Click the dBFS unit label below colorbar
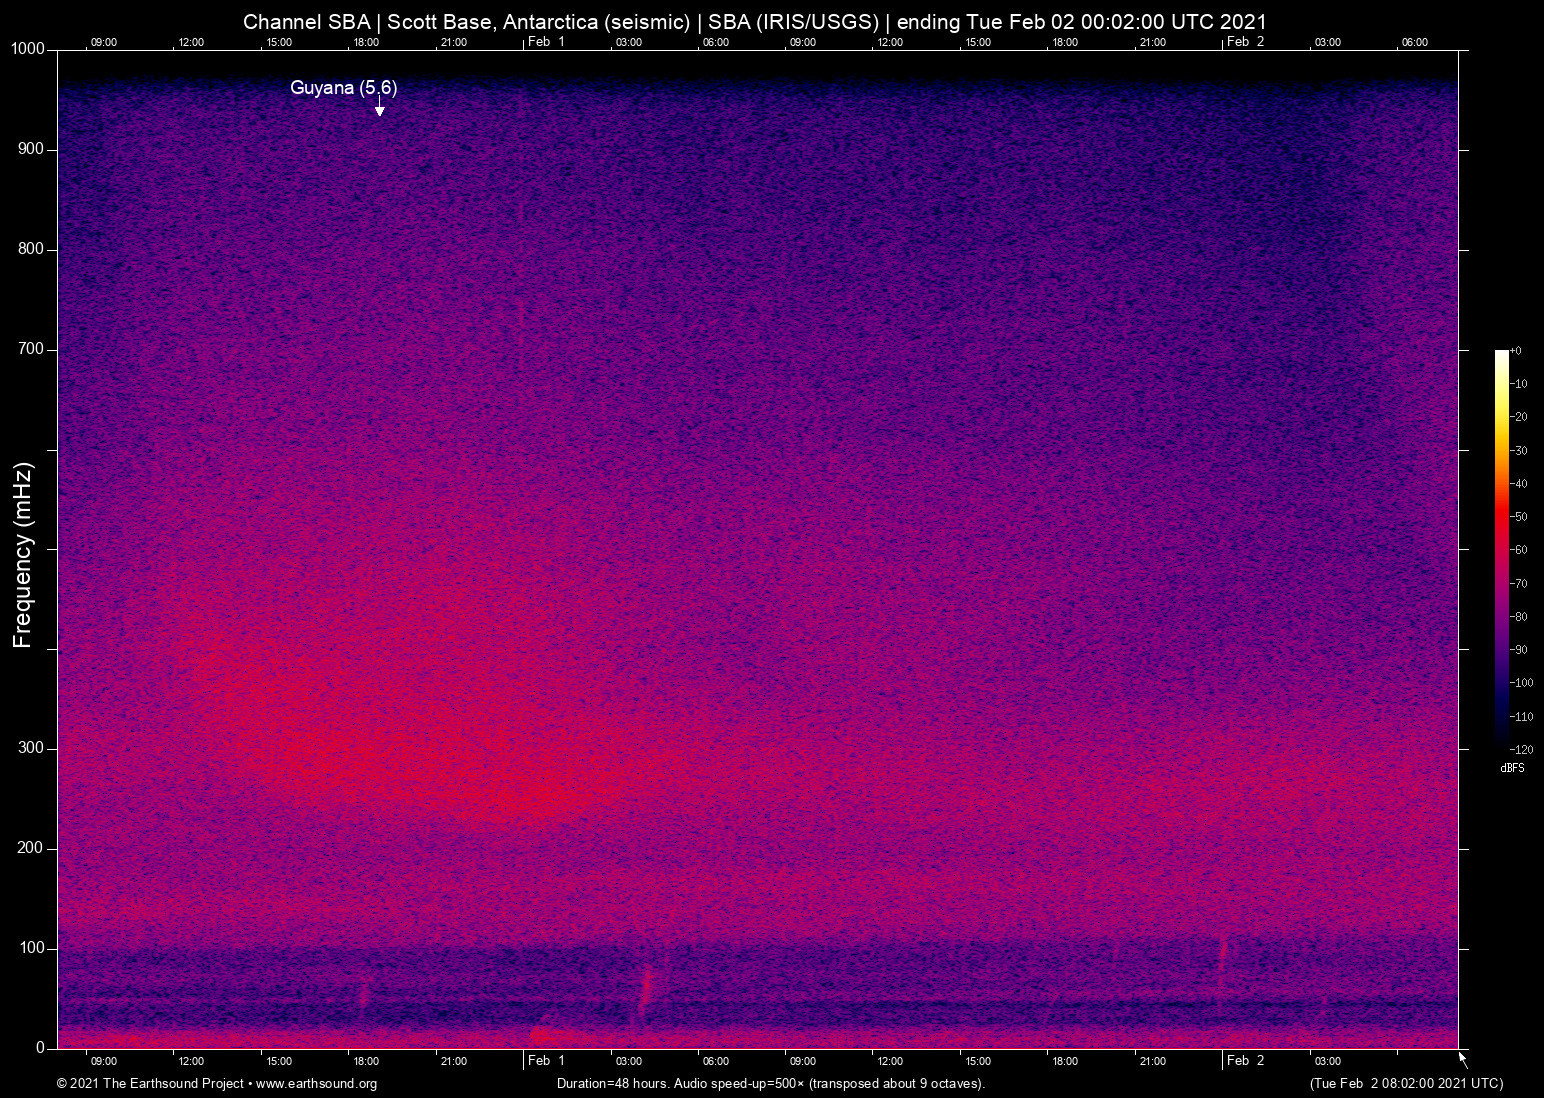The width and height of the screenshot is (1544, 1098). pyautogui.click(x=1512, y=769)
